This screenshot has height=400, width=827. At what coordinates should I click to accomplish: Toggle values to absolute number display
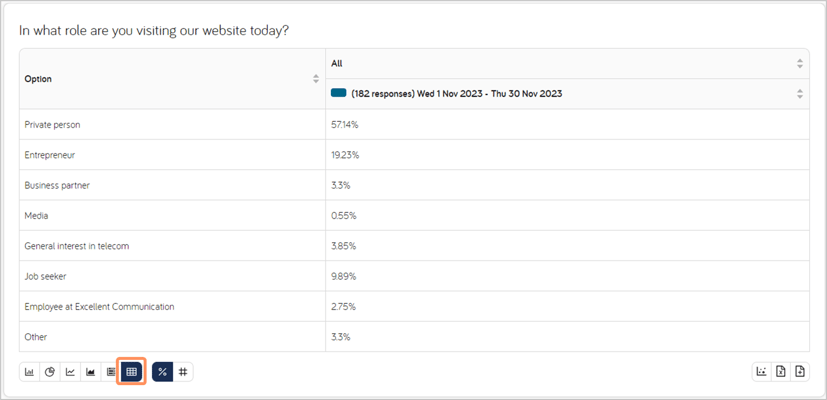[183, 372]
